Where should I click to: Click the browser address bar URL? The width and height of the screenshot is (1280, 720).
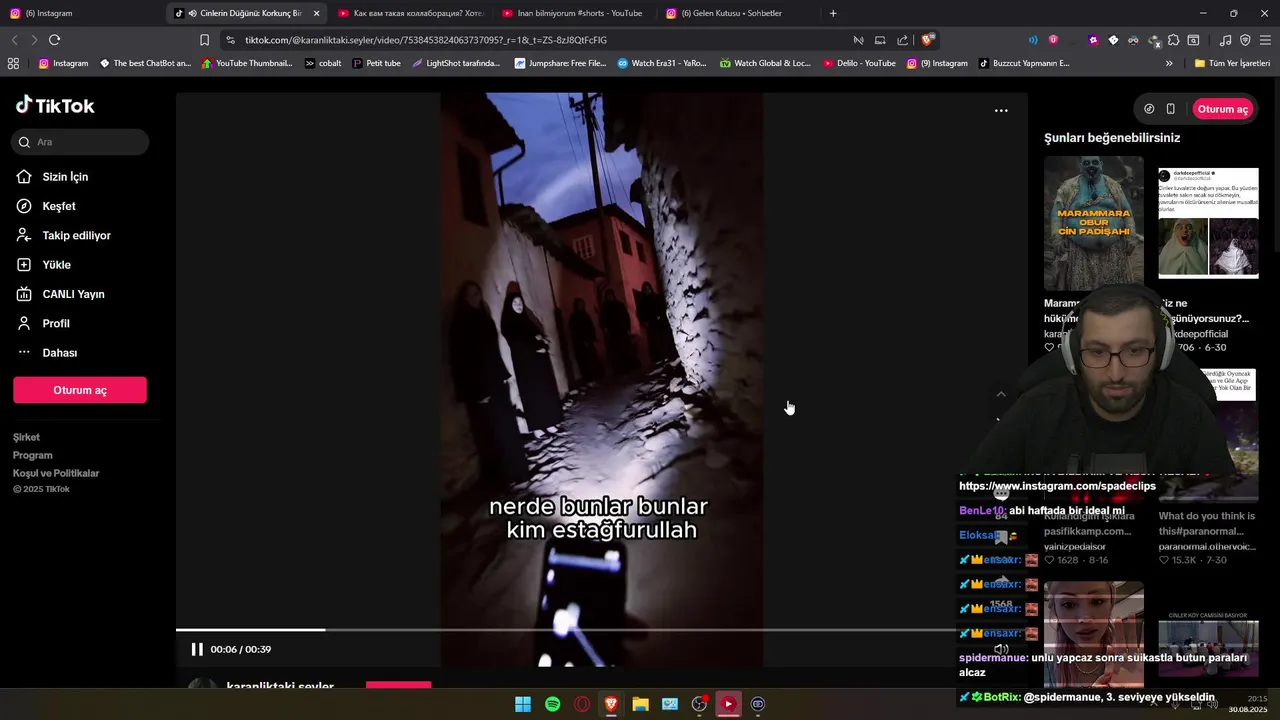[426, 40]
